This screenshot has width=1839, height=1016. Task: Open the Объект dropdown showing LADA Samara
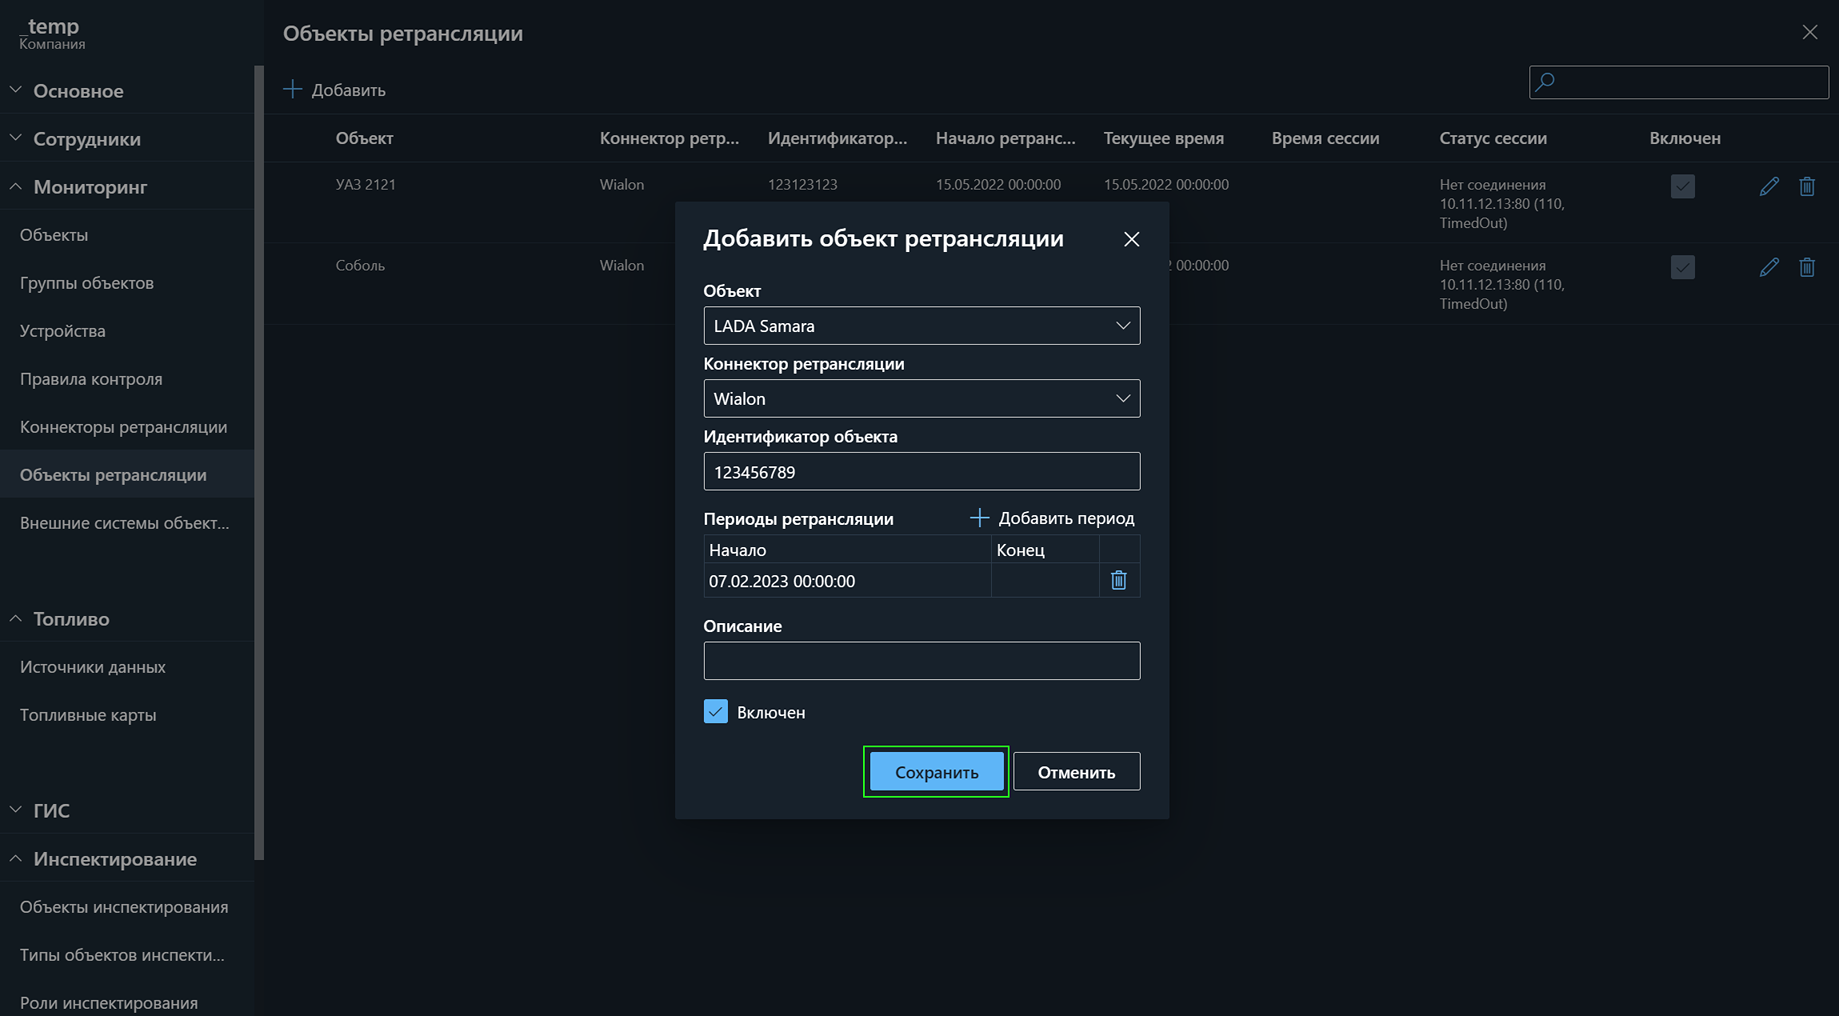click(x=921, y=326)
